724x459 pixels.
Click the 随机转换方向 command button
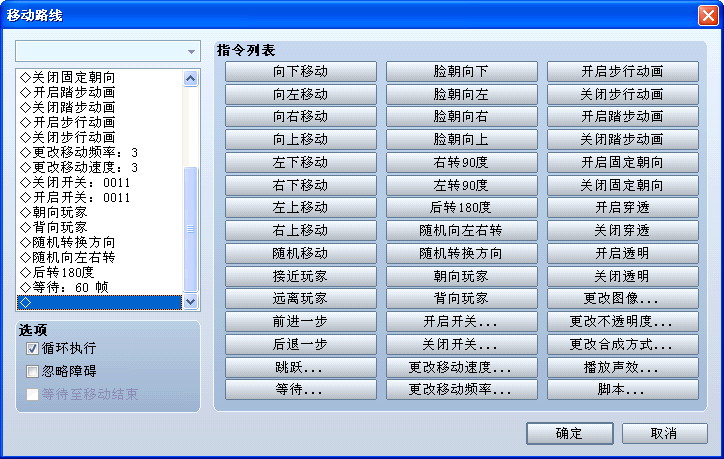[x=462, y=253]
